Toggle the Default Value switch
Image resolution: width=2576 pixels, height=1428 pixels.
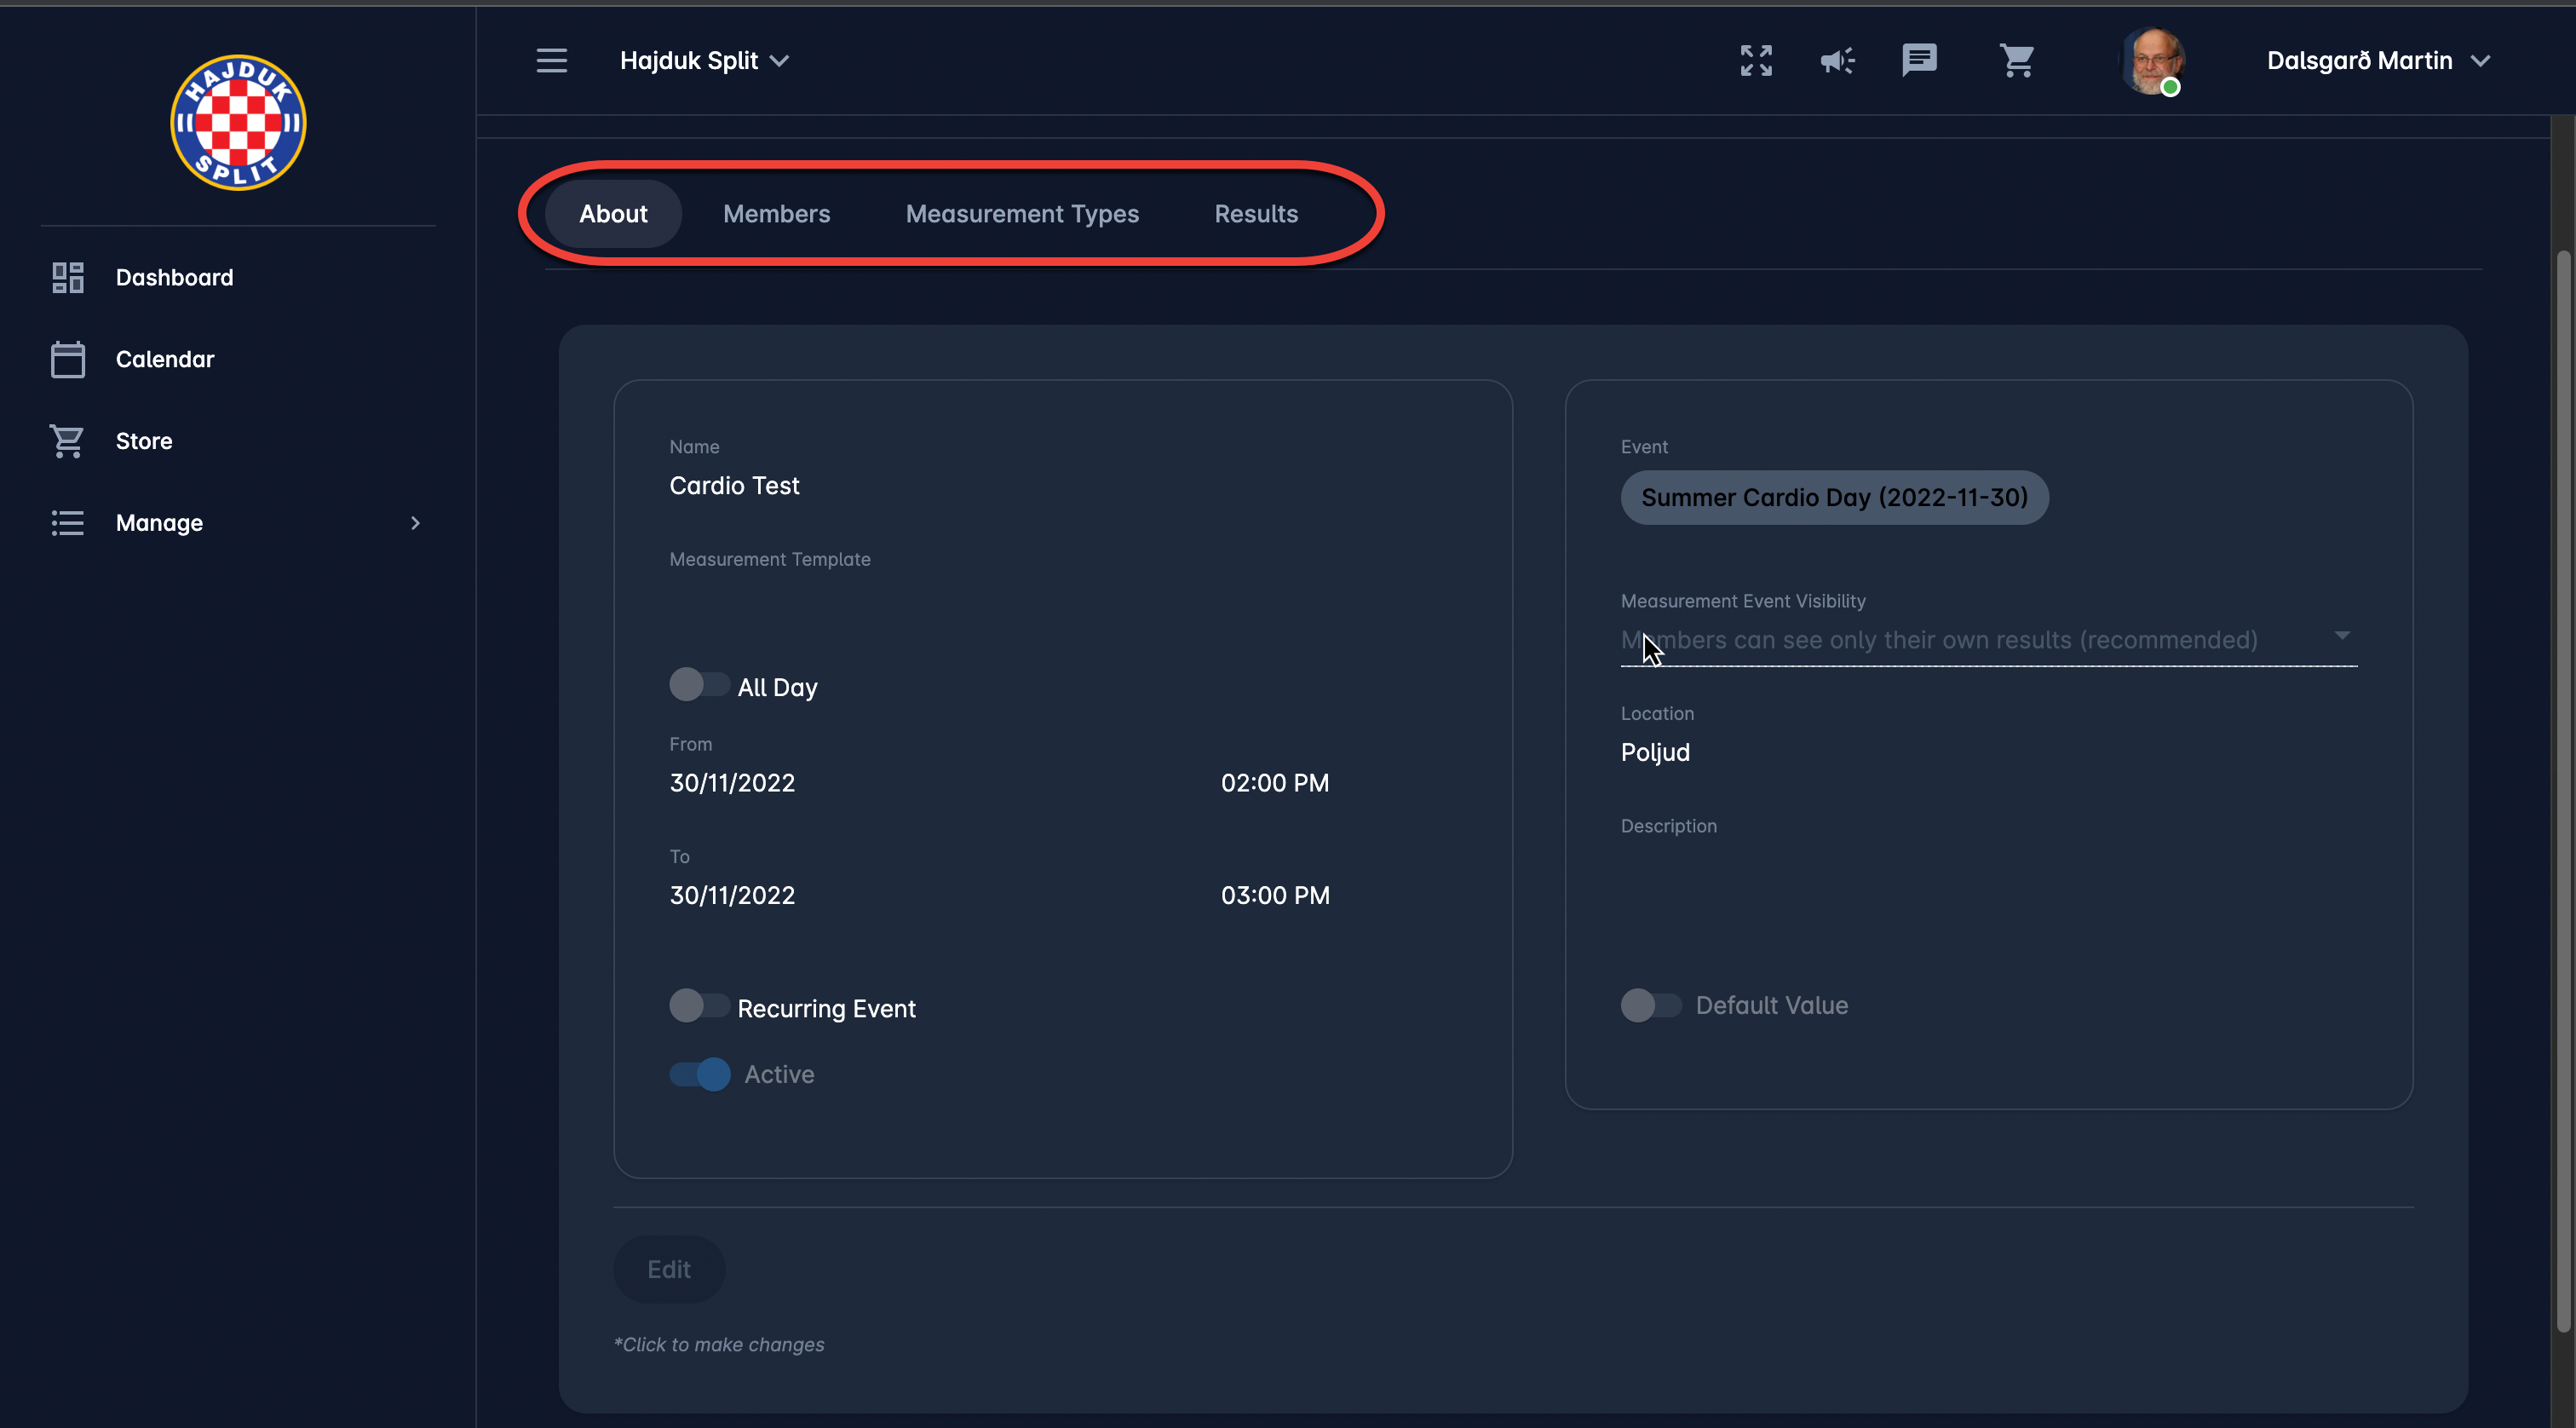[1650, 1005]
